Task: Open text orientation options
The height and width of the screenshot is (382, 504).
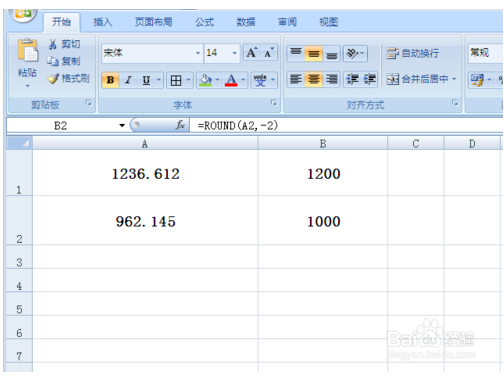Action: pyautogui.click(x=355, y=53)
